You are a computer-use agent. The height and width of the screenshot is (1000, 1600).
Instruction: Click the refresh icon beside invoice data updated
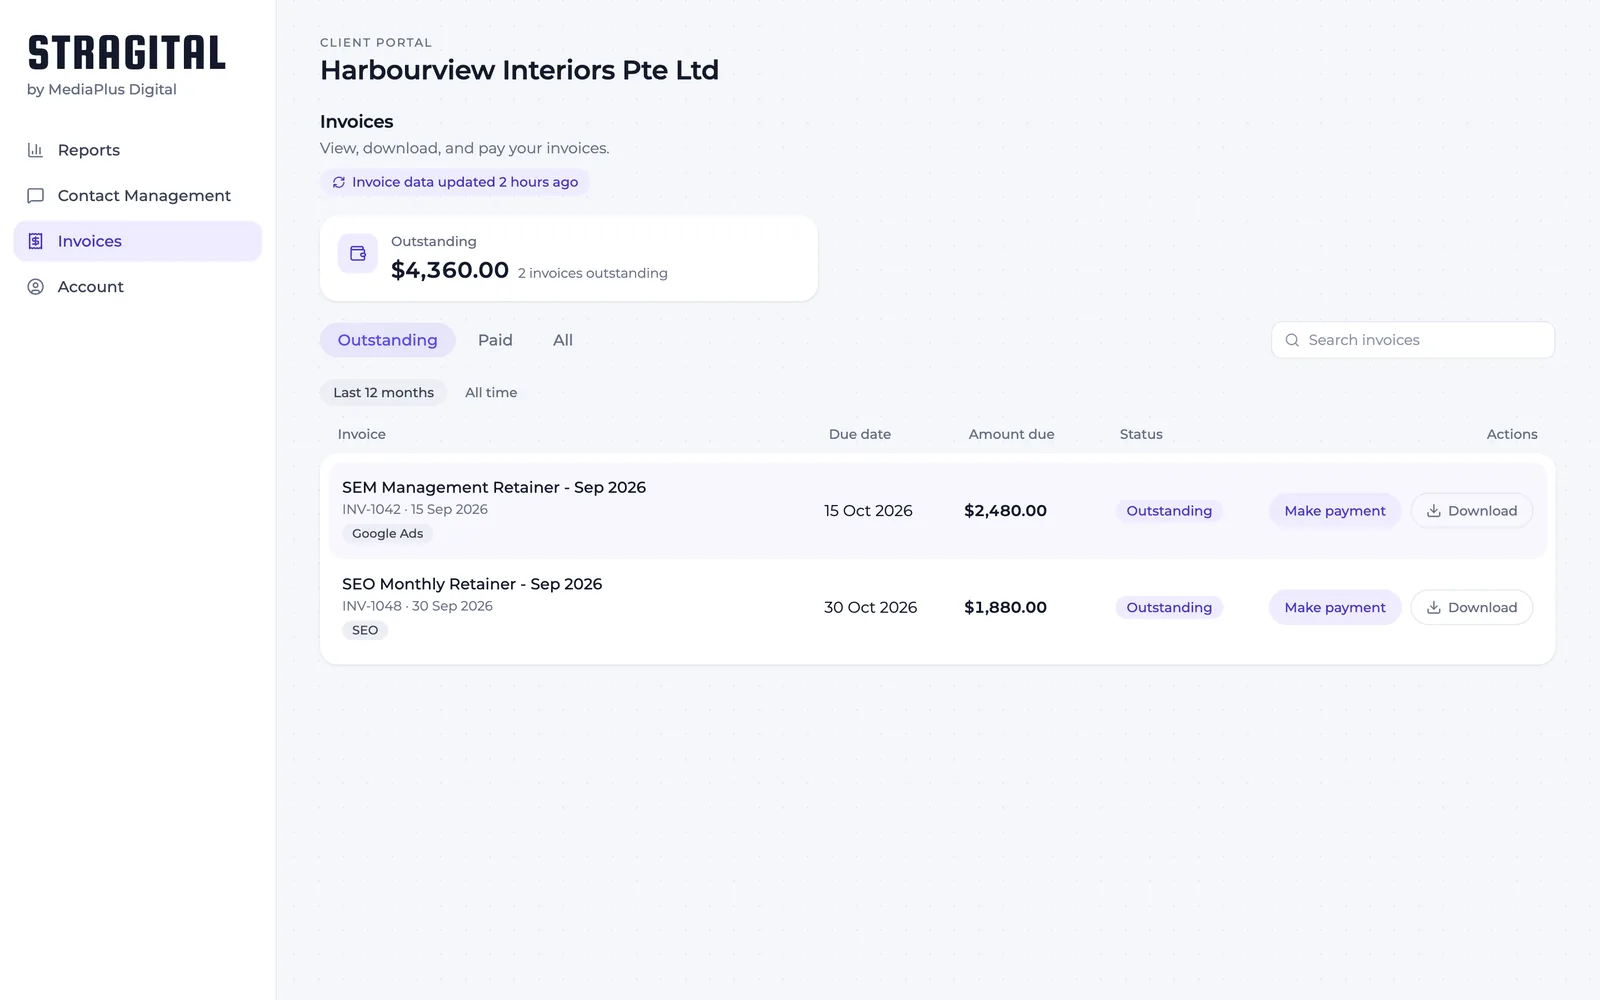point(339,182)
